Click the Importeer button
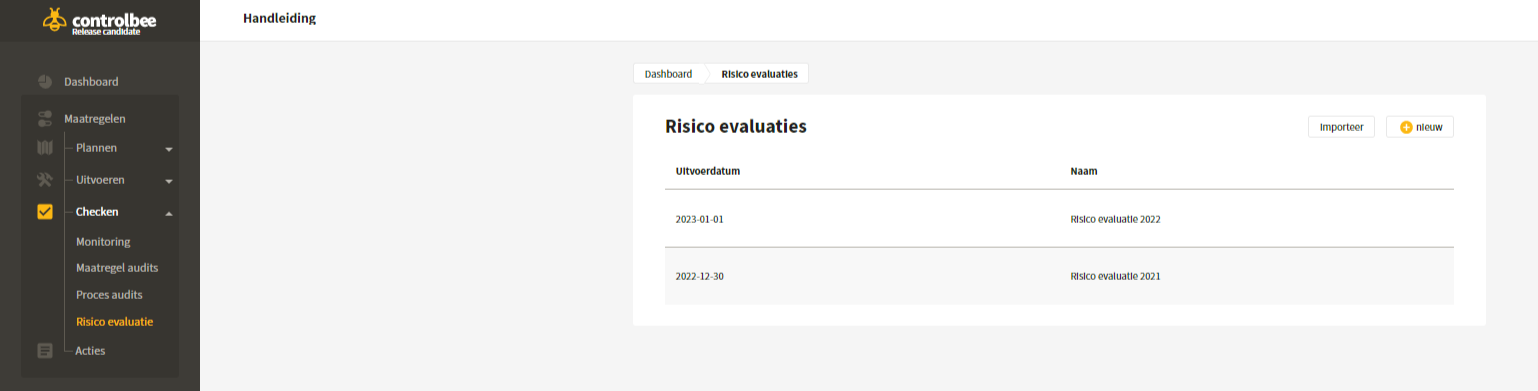This screenshot has height=391, width=1538. [1342, 127]
